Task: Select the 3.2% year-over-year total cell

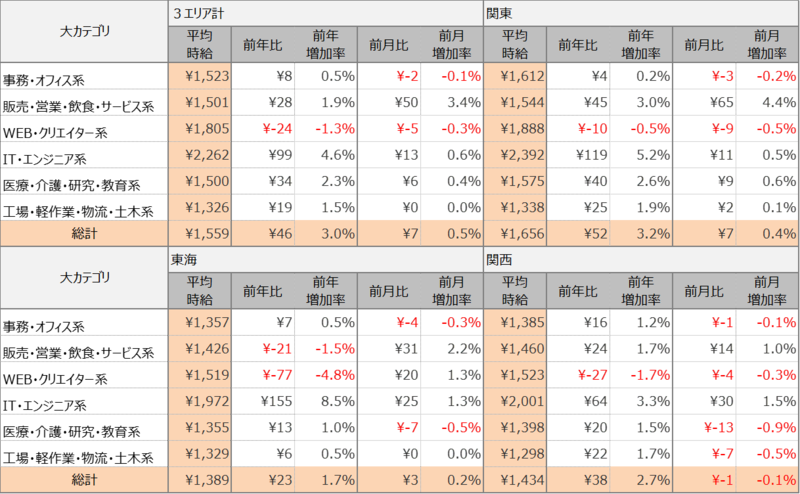Action: pos(641,232)
